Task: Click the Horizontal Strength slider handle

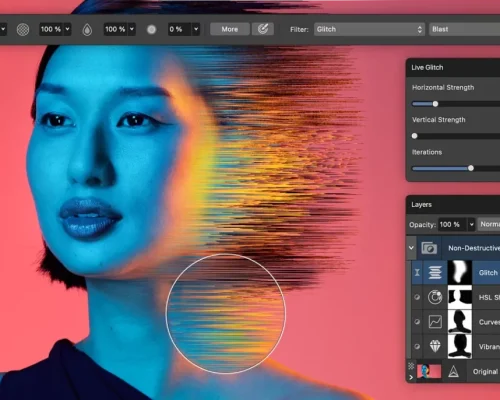Action: (x=435, y=104)
